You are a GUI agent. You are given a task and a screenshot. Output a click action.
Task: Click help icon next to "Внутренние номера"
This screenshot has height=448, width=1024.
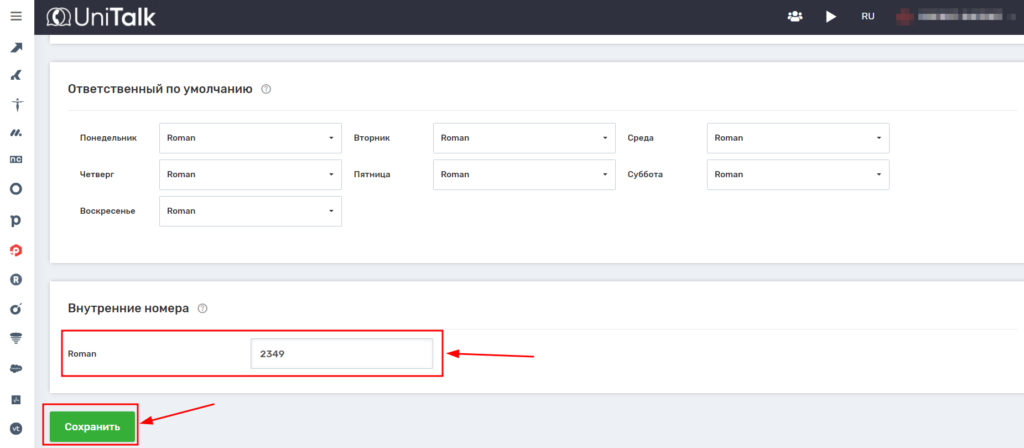point(203,309)
